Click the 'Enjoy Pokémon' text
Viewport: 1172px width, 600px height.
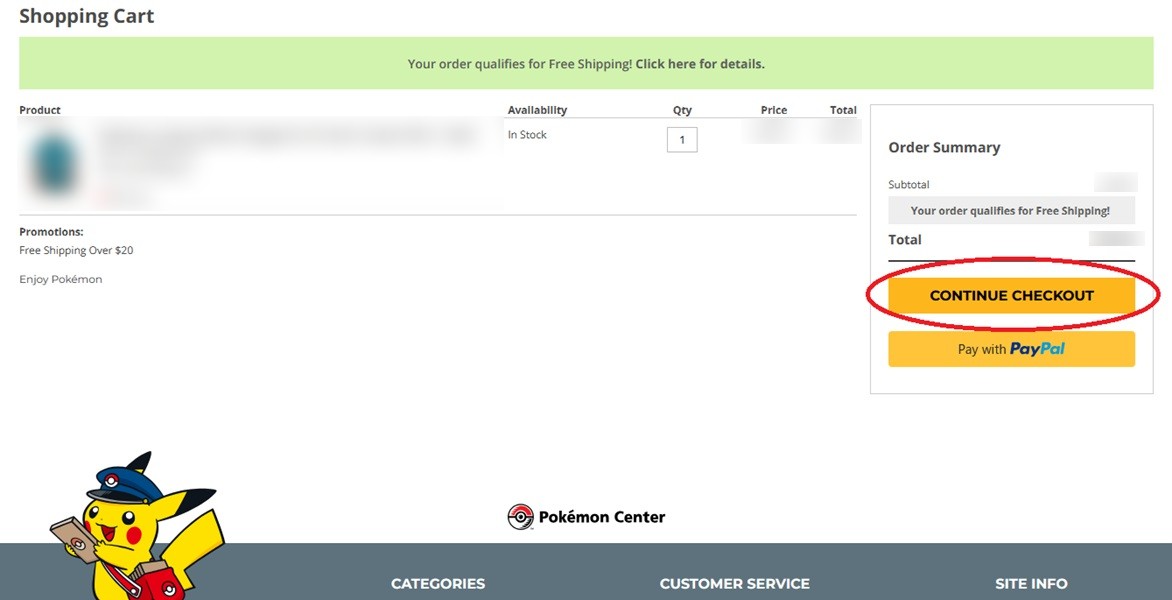coord(61,279)
